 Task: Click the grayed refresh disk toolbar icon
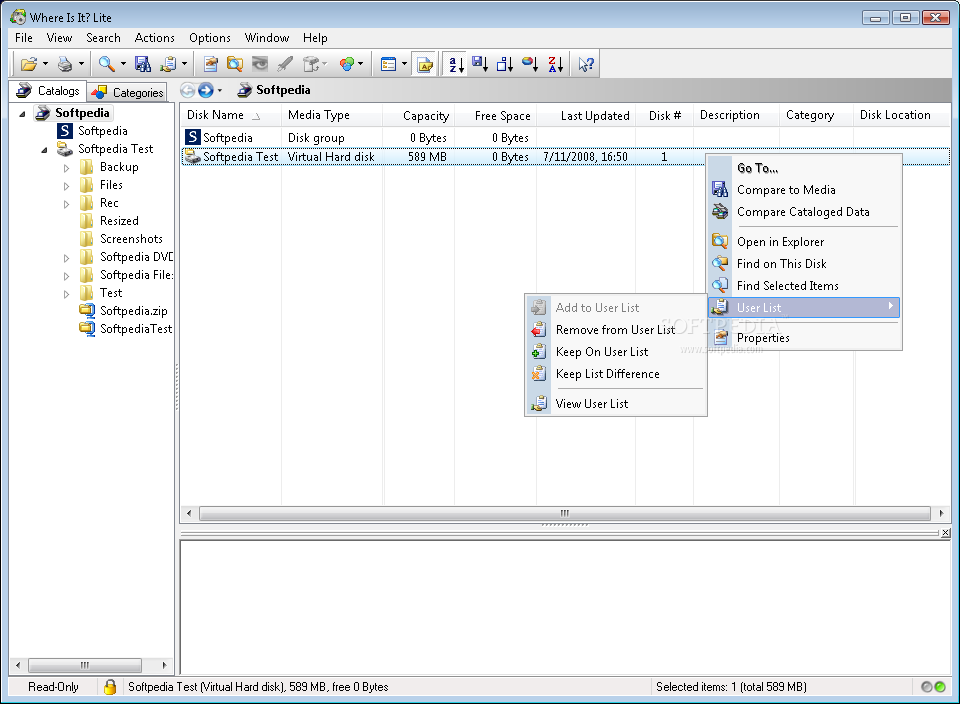pyautogui.click(x=311, y=64)
